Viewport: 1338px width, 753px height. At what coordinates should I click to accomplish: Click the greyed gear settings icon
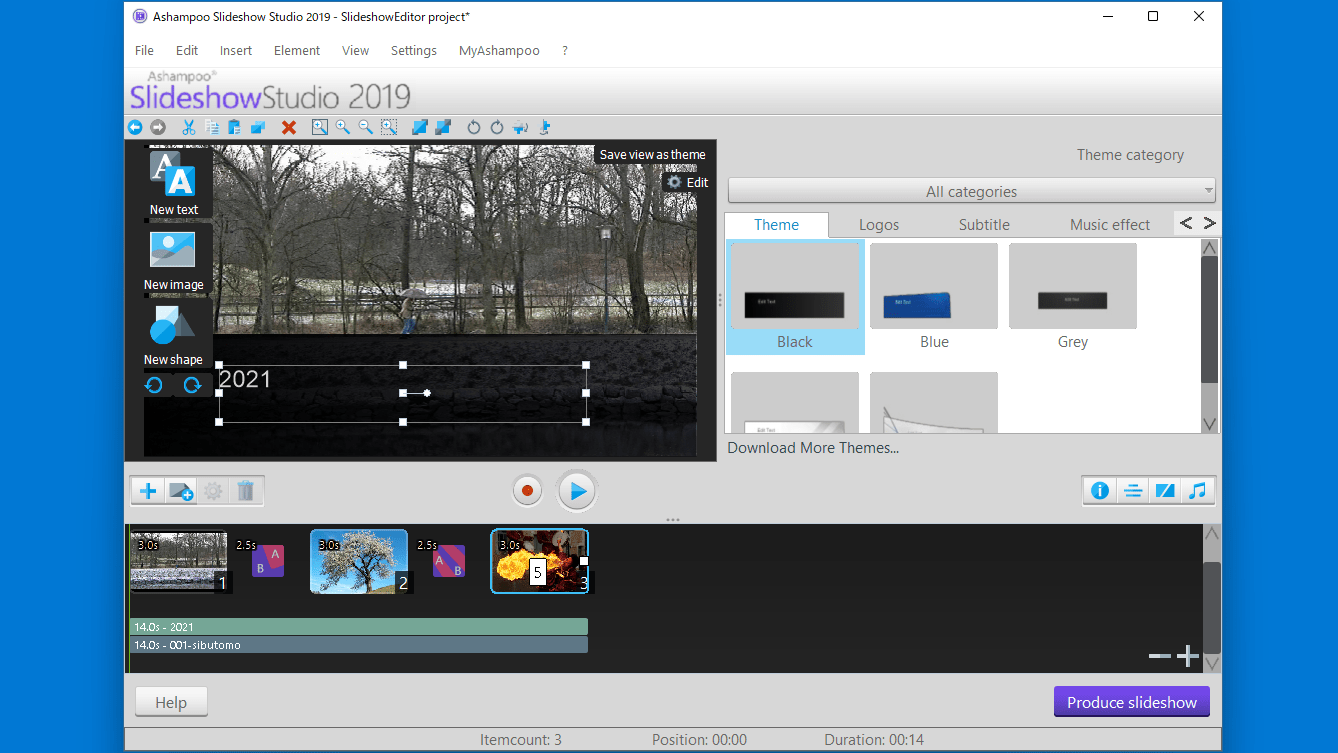tap(212, 491)
